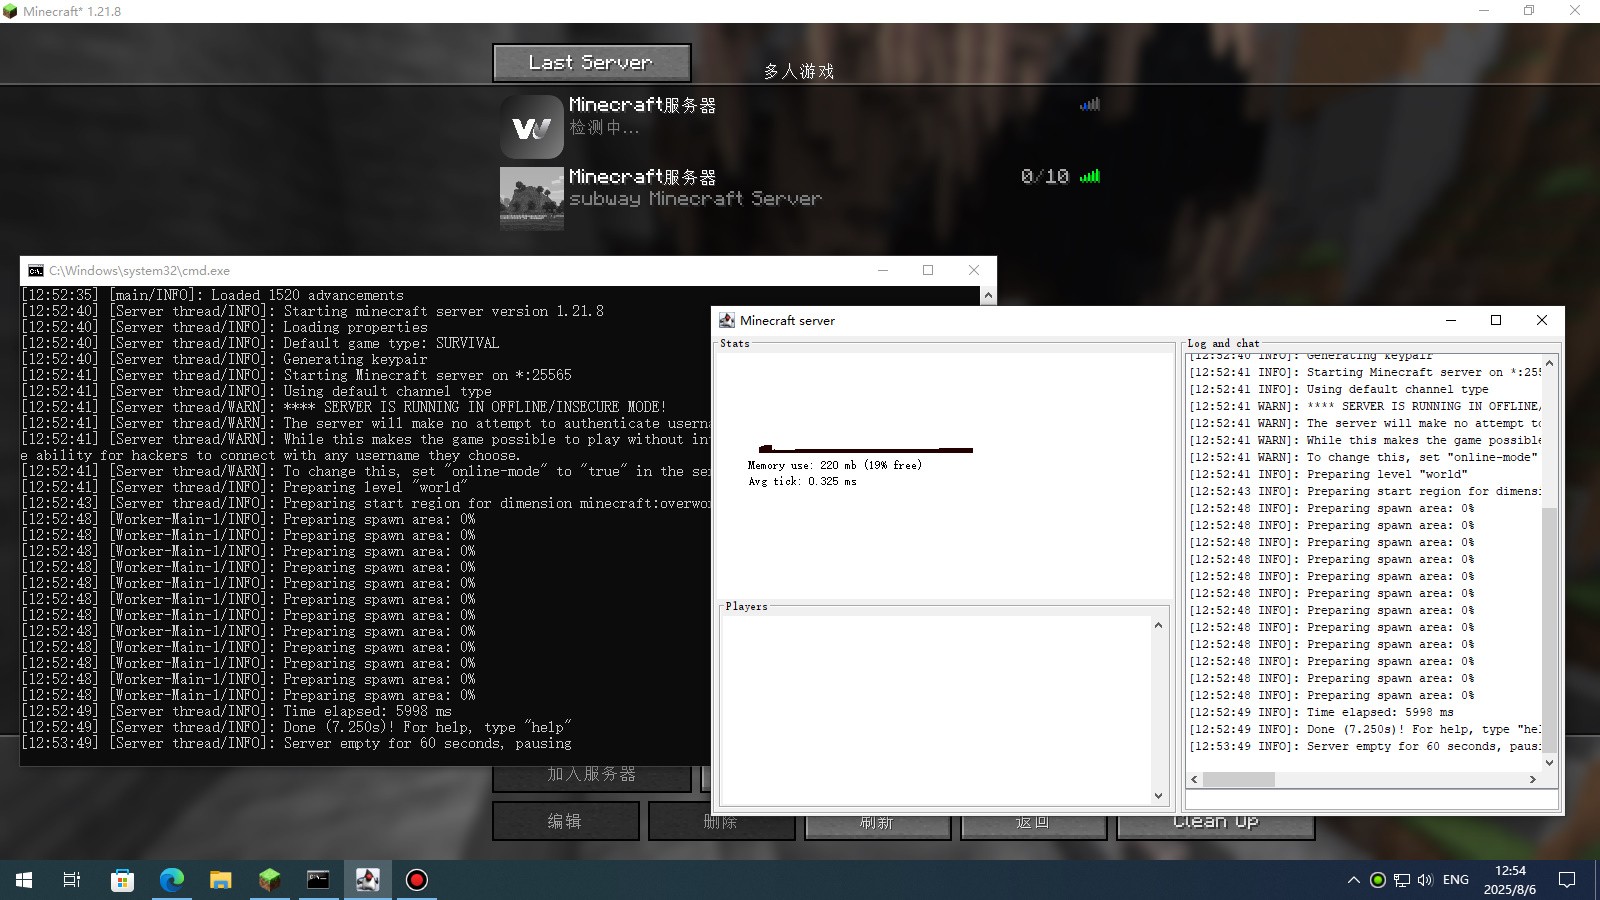
Task: Click right arrow of Log horizontal scrollbar
Action: click(1532, 779)
